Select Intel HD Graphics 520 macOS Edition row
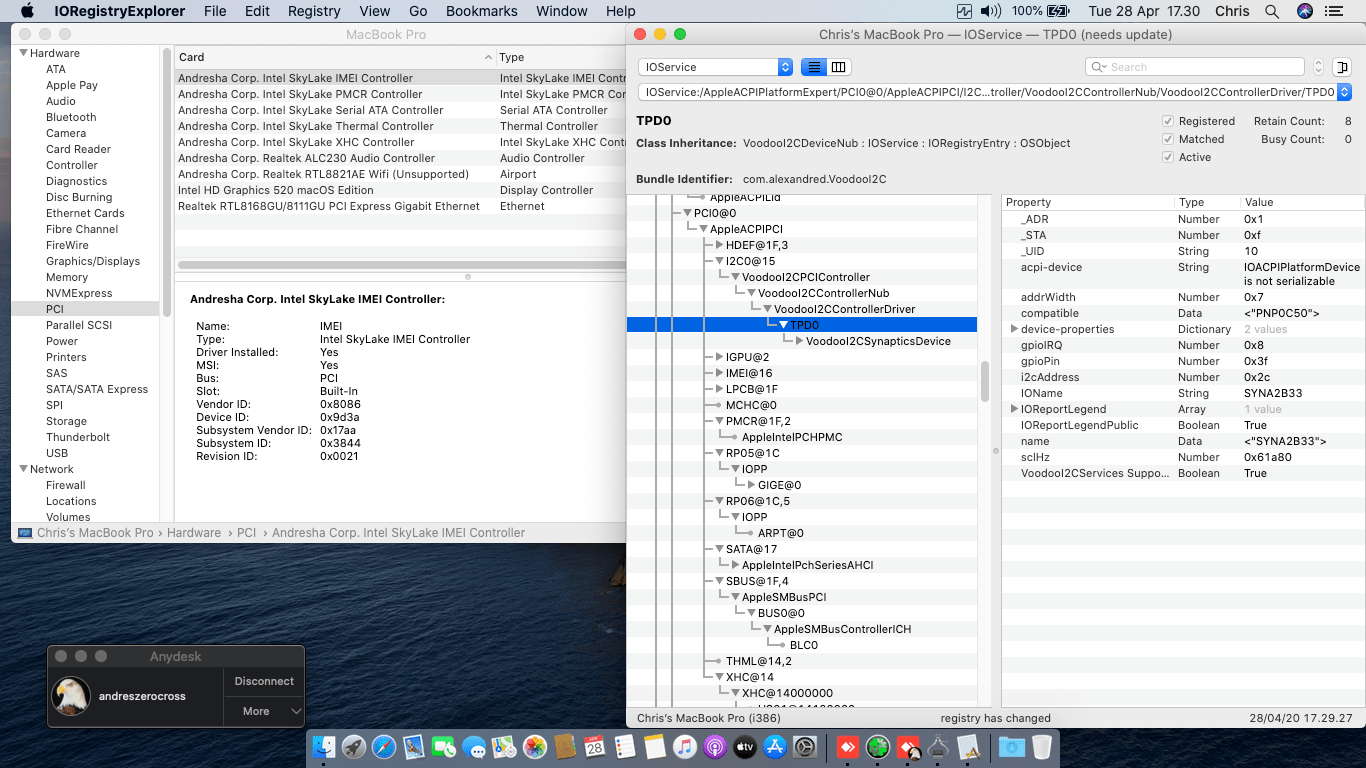The height and width of the screenshot is (768, 1366). tap(400, 190)
